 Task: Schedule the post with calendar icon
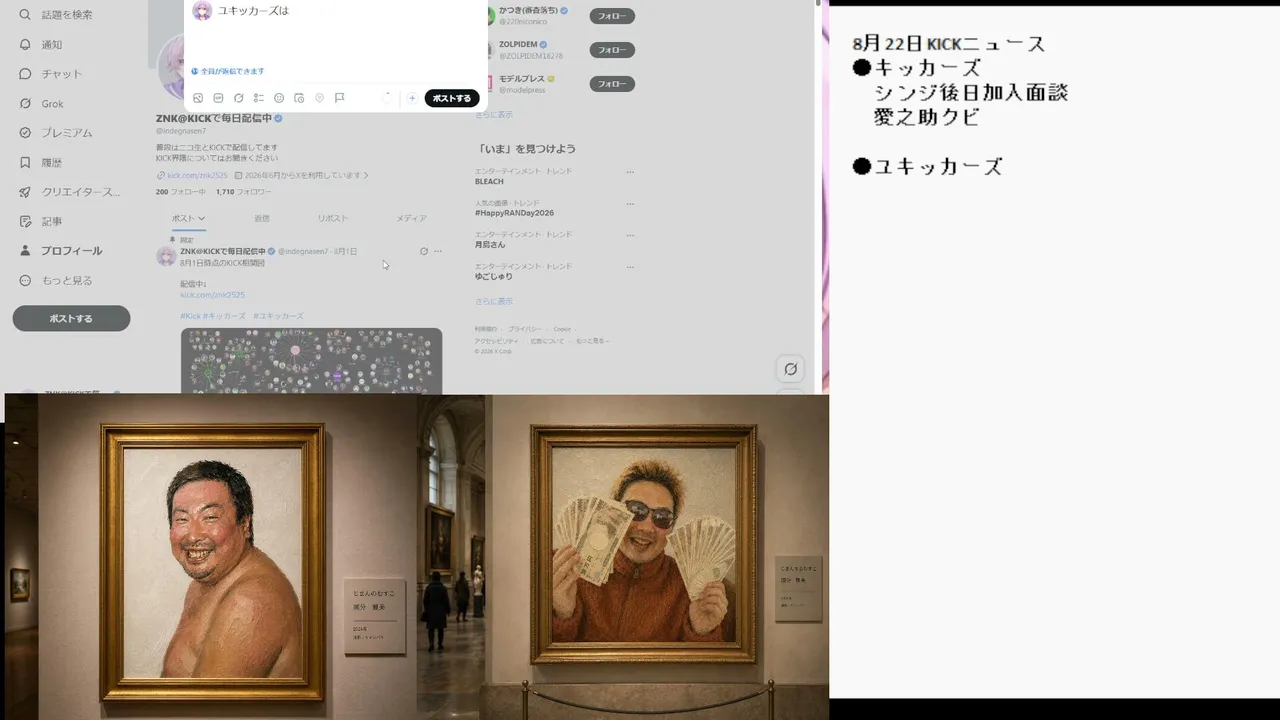(x=299, y=98)
